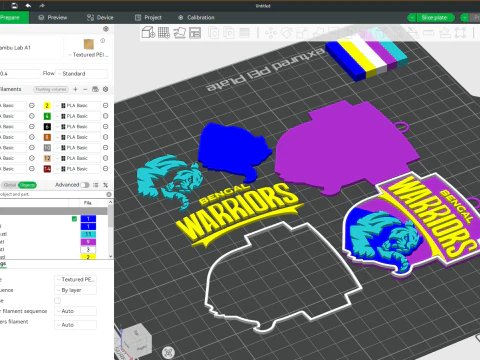Click the printer settings gear icon at panel top
Screen dimensions: 480x360
point(106,29)
